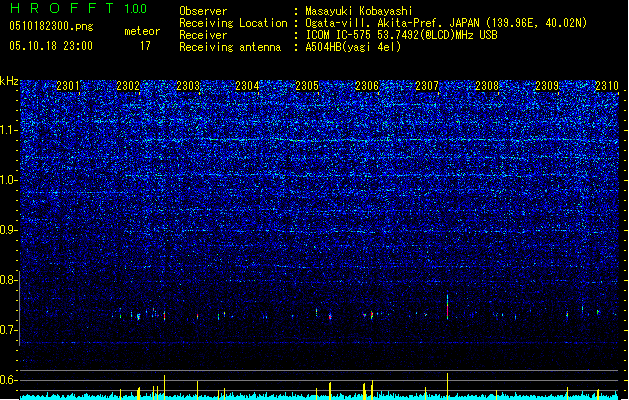Click the 2303 time marker
Viewport: 629px width, 400px height.
[188, 86]
